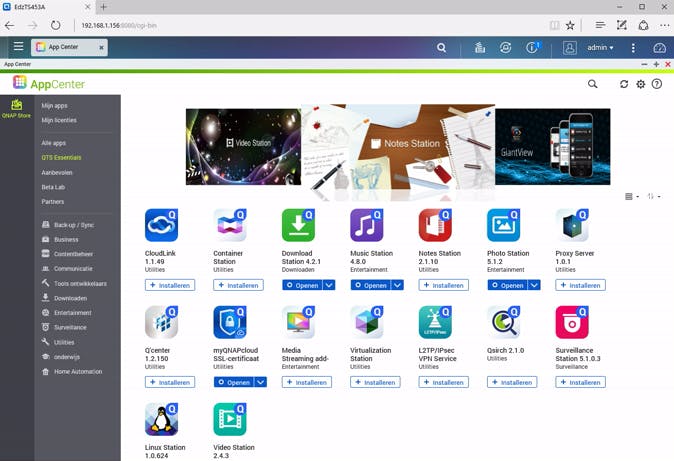This screenshot has width=674, height=461.
Task: Install Qsirch with Installeren button
Action: coord(512,382)
